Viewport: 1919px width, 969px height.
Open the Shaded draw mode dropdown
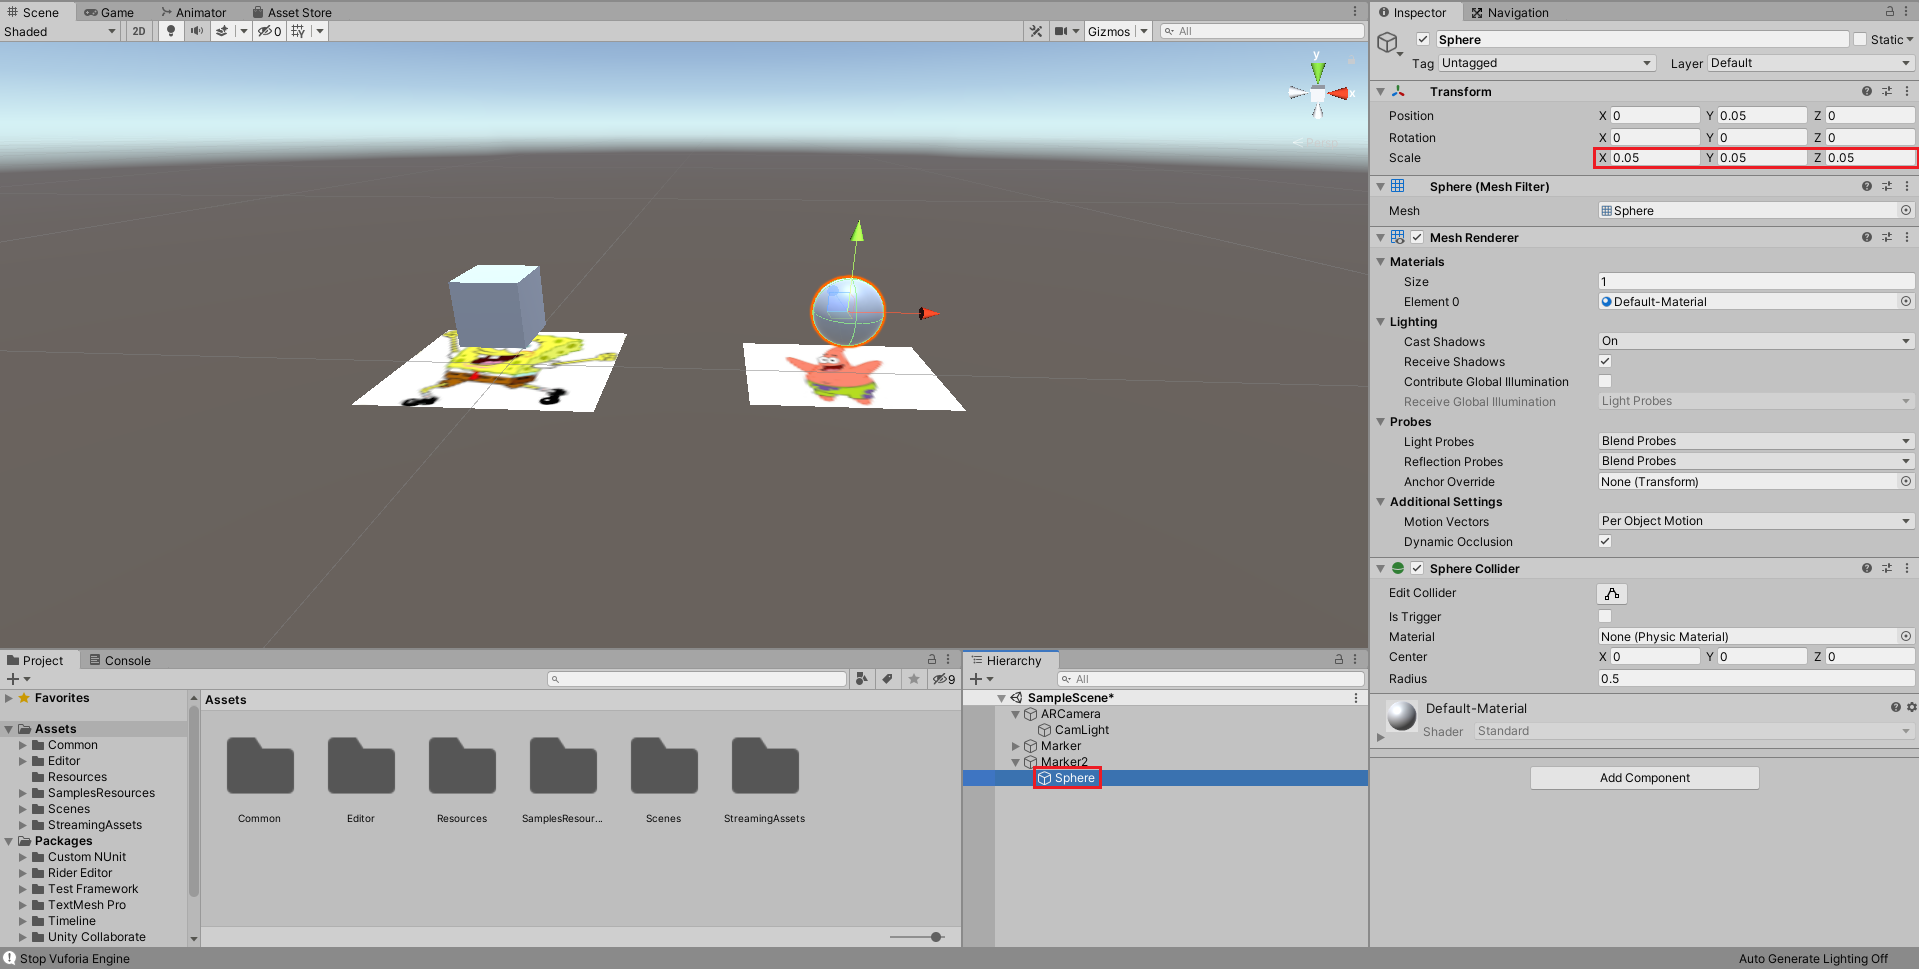(60, 31)
